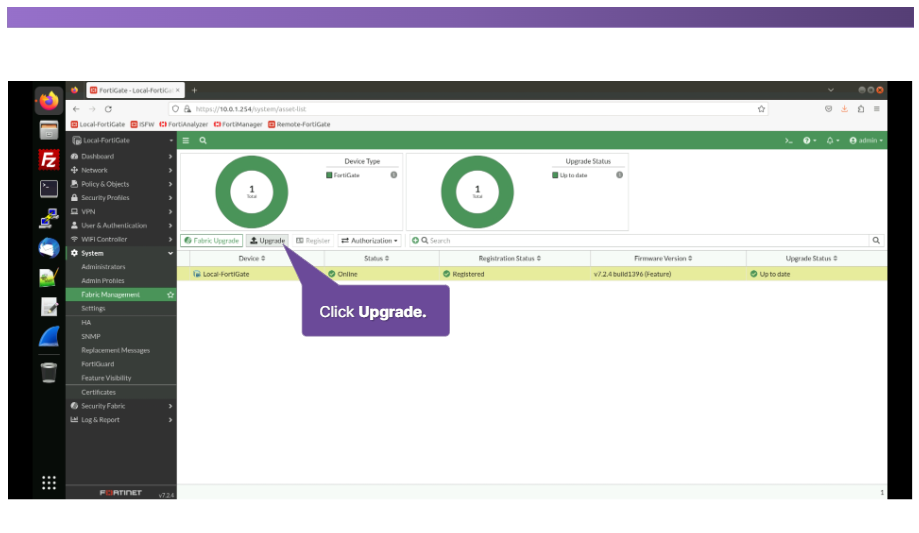Expand the Security Profiles menu
Image resolution: width=919 pixels, height=533 pixels.
point(121,198)
